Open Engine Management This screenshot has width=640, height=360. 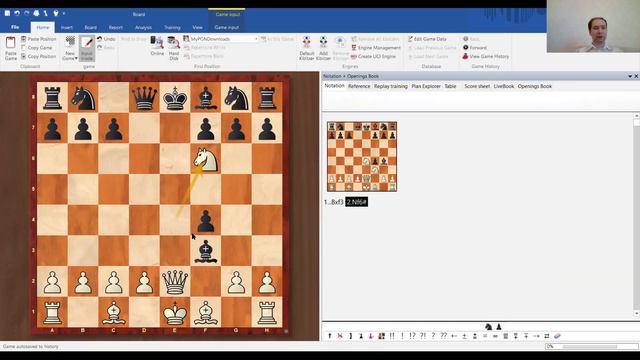(376, 48)
